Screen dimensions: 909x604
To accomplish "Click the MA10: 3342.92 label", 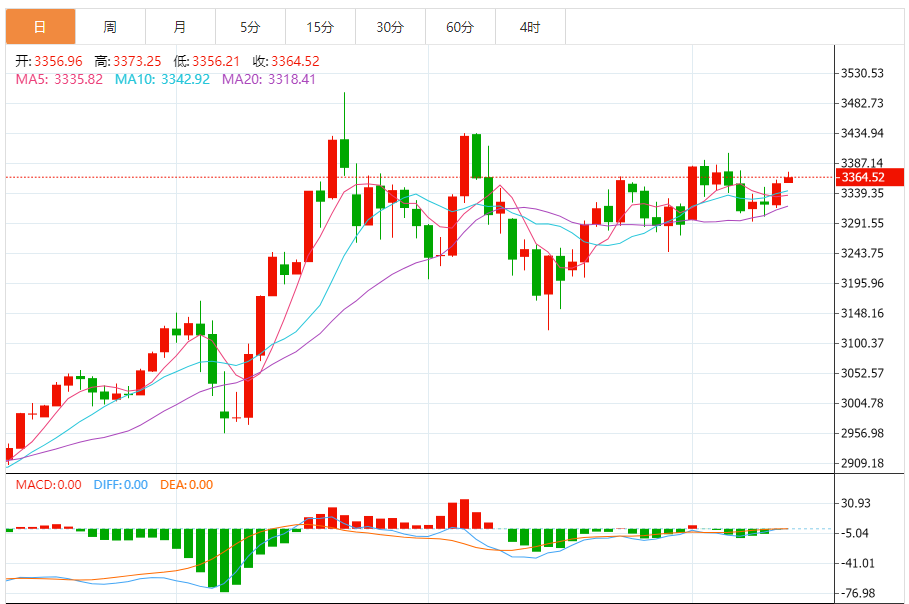I will pyautogui.click(x=162, y=79).
